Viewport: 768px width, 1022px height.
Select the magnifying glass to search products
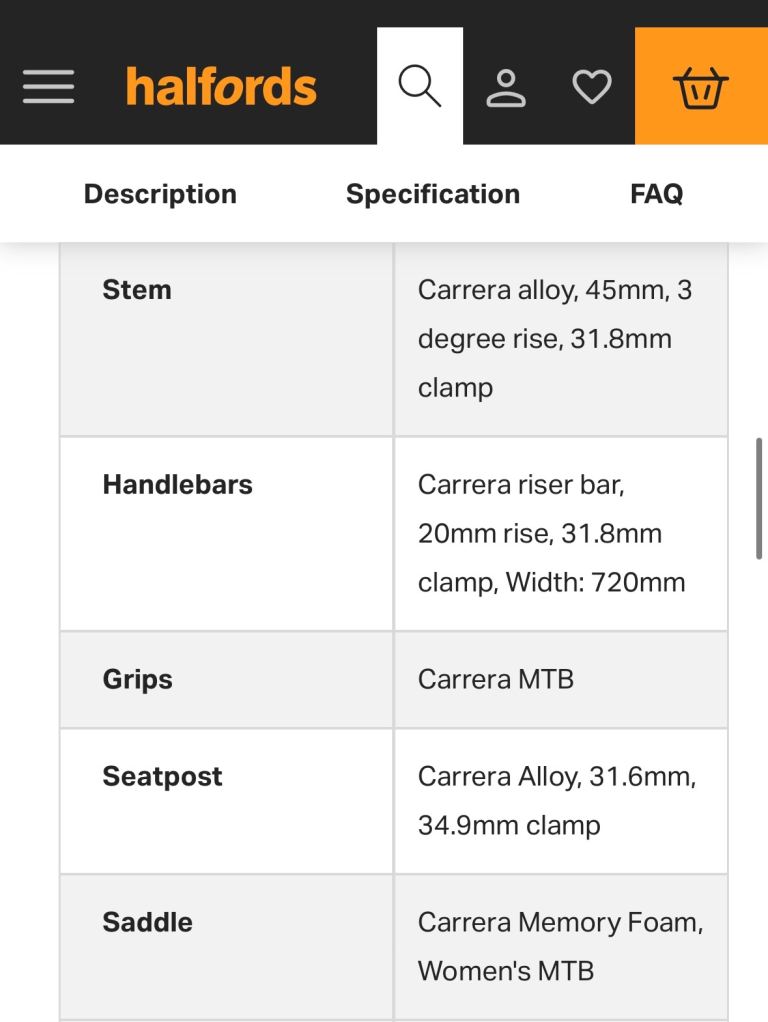click(419, 85)
